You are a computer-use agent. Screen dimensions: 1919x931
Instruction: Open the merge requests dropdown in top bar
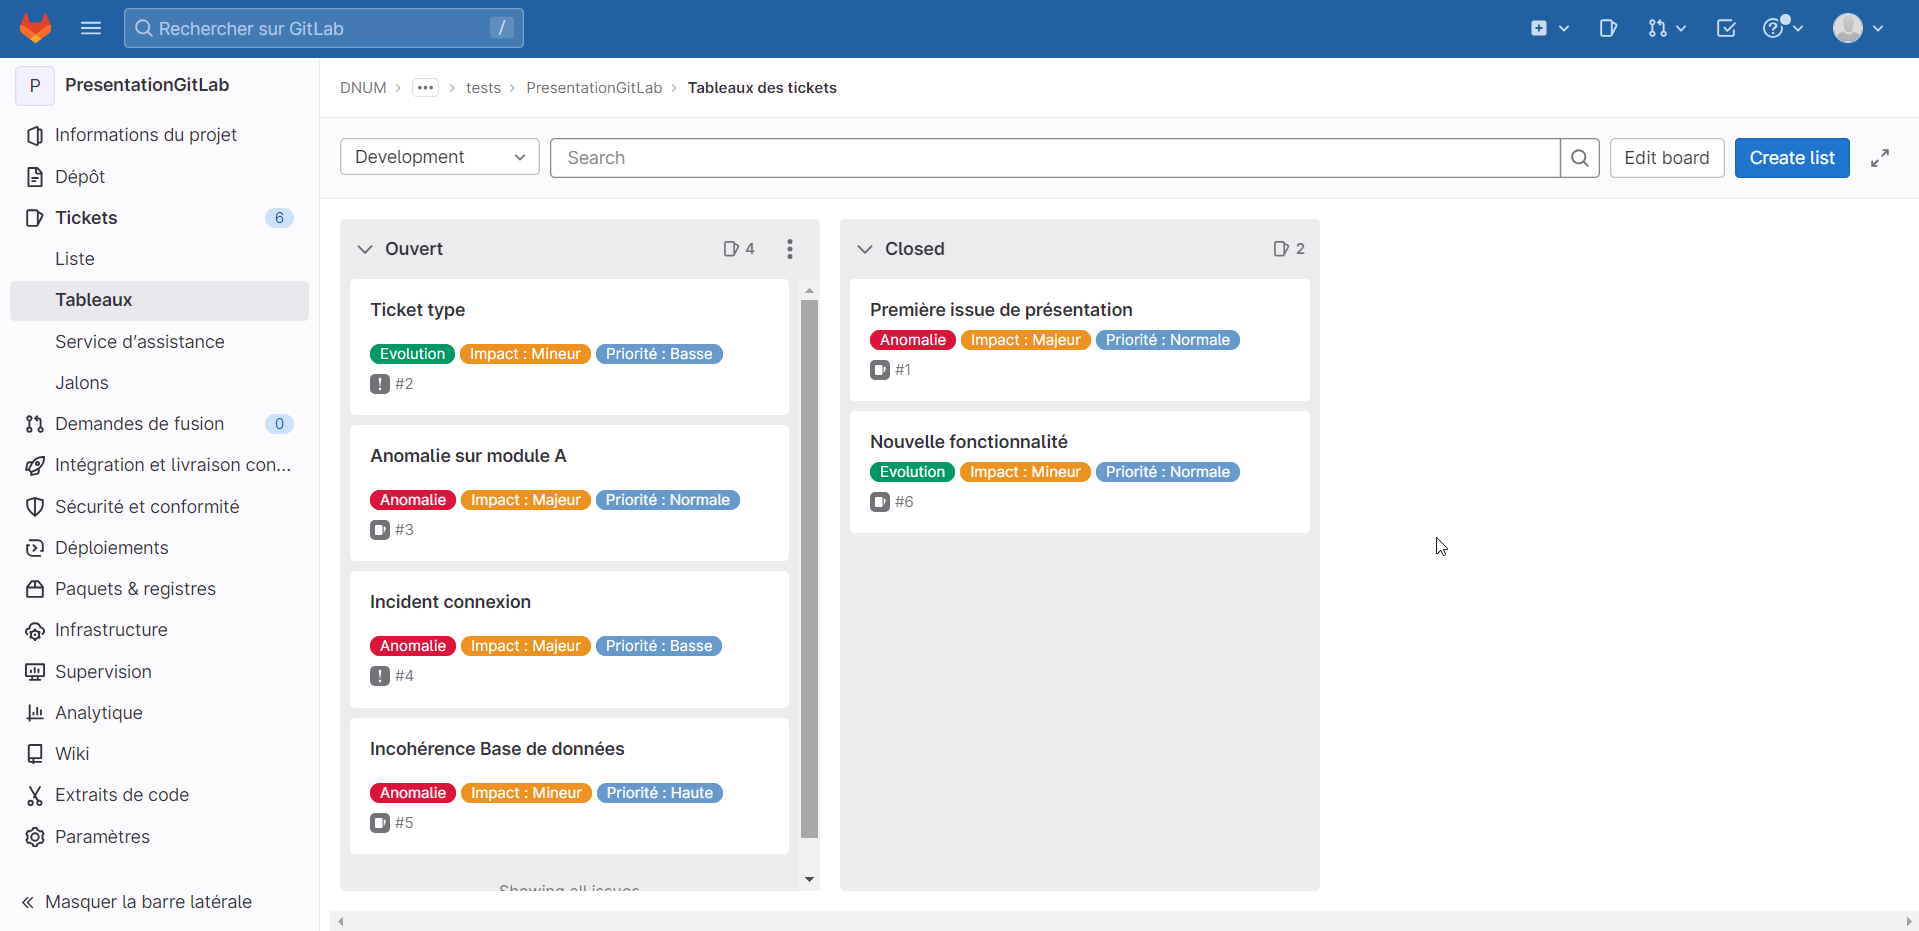coord(1667,28)
